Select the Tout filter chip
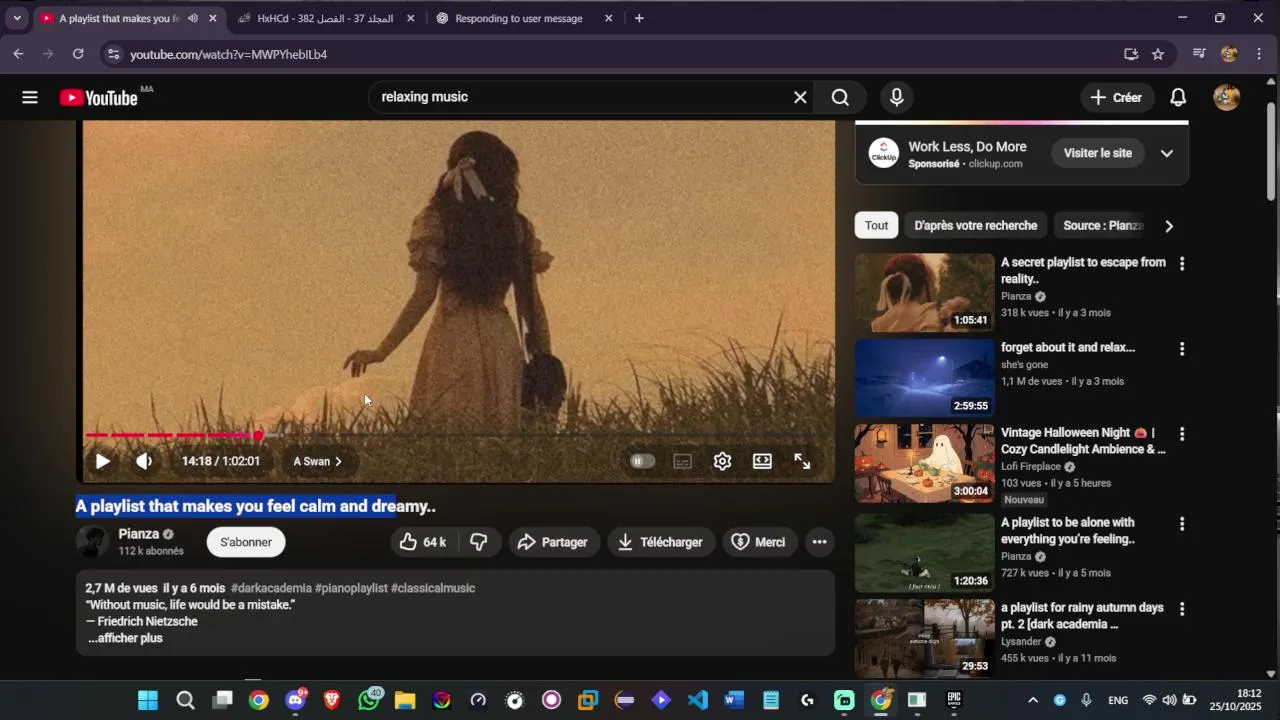Viewport: 1280px width, 720px height. pos(877,225)
